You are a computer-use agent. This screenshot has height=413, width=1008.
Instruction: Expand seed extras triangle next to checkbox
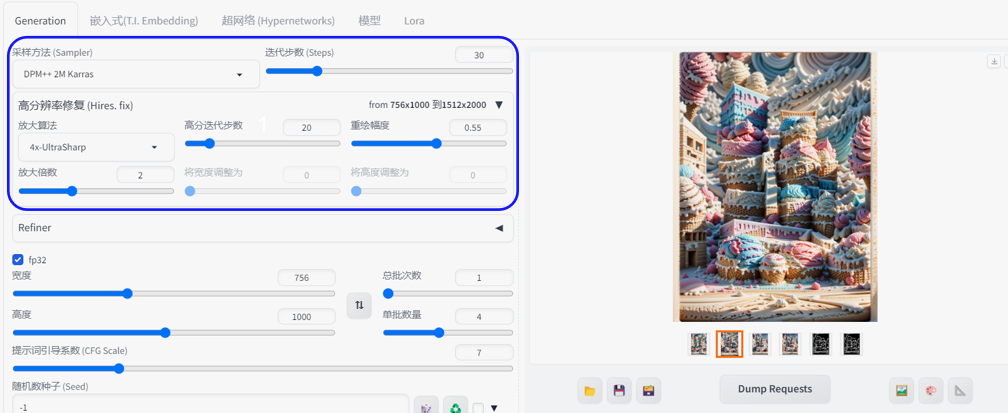tap(494, 407)
